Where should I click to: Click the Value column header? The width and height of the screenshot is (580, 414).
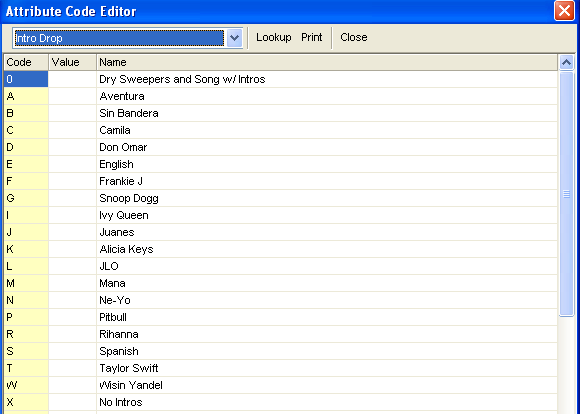72,62
